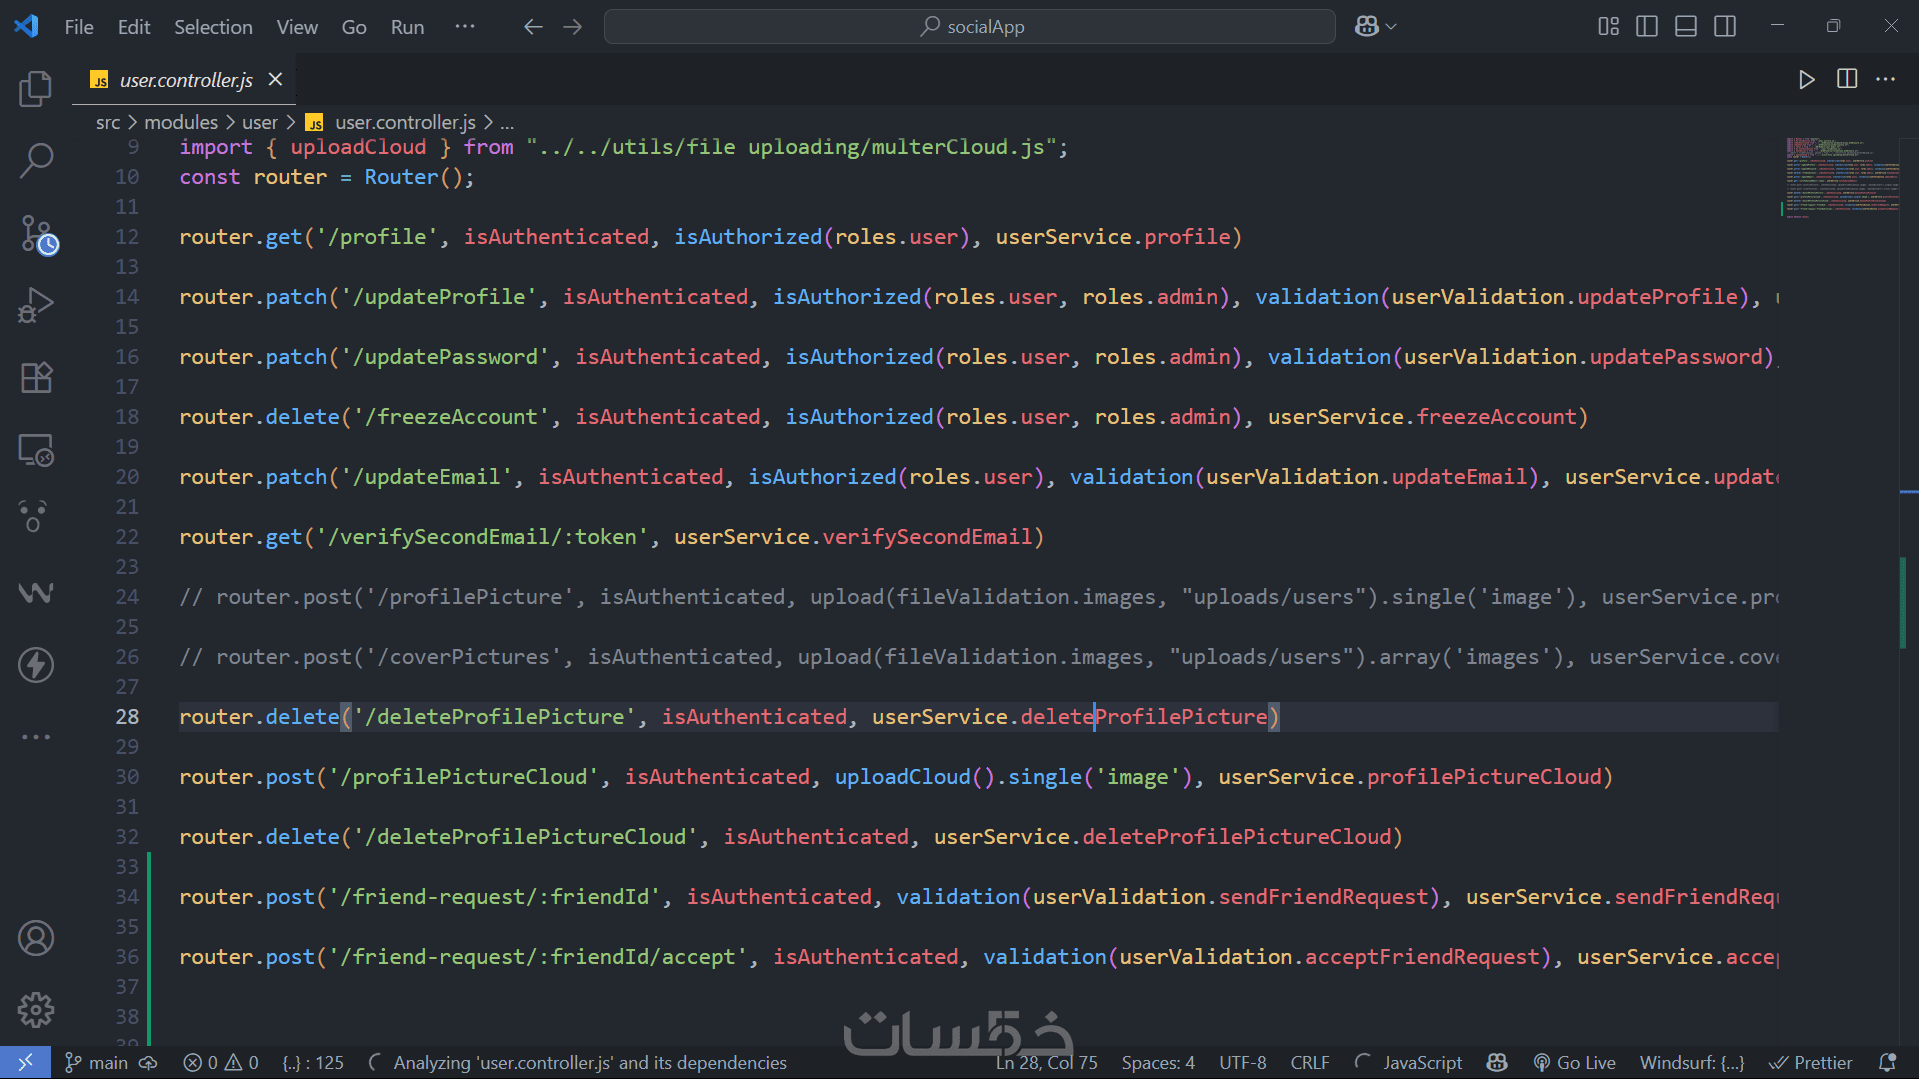Open the Copilot chat icon in title bar

[1366, 27]
